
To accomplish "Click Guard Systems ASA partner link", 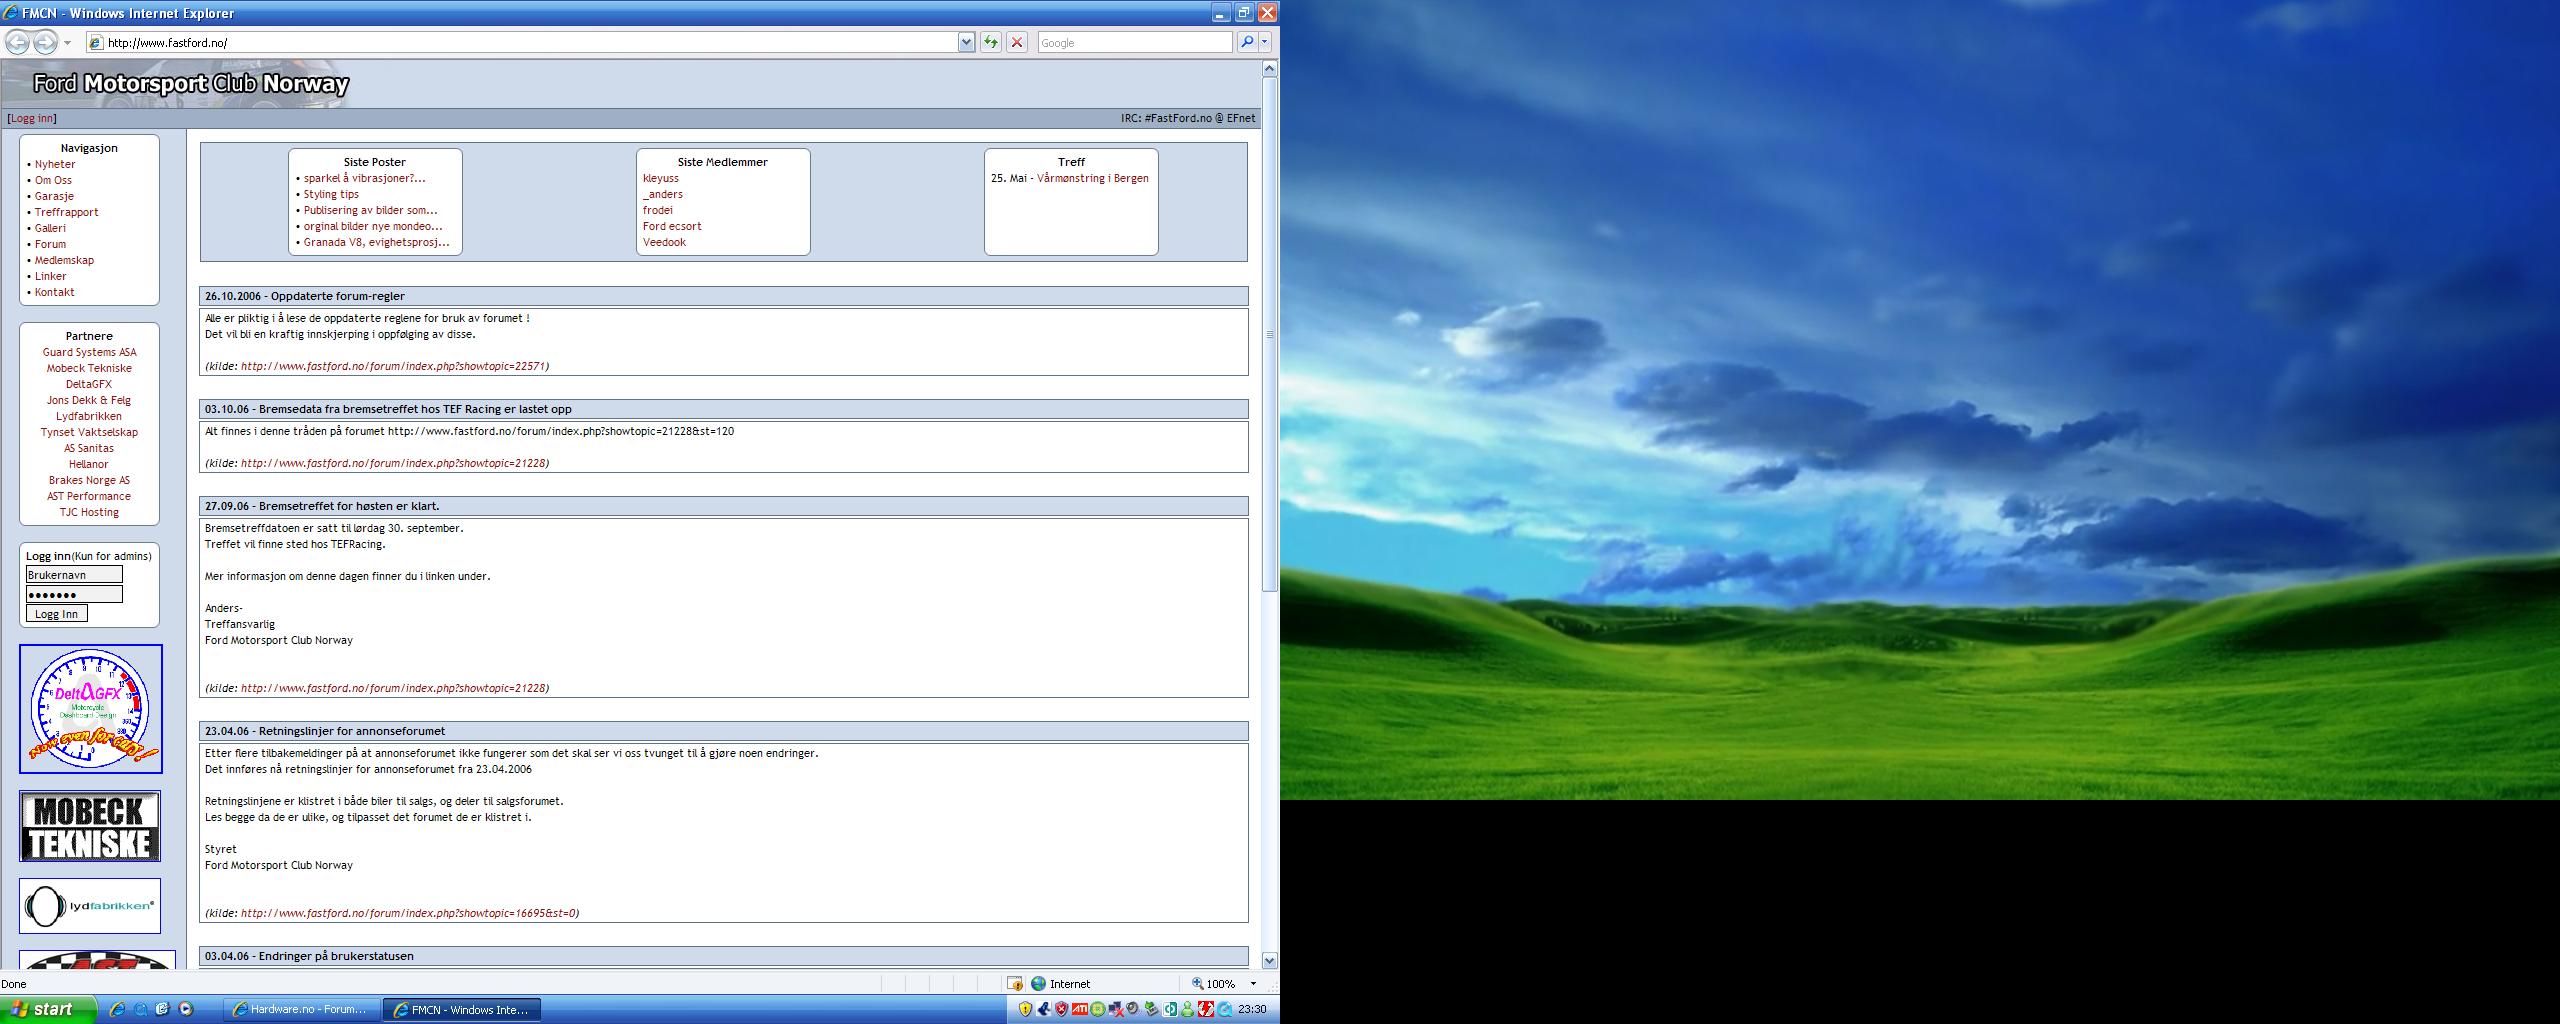I will point(89,352).
